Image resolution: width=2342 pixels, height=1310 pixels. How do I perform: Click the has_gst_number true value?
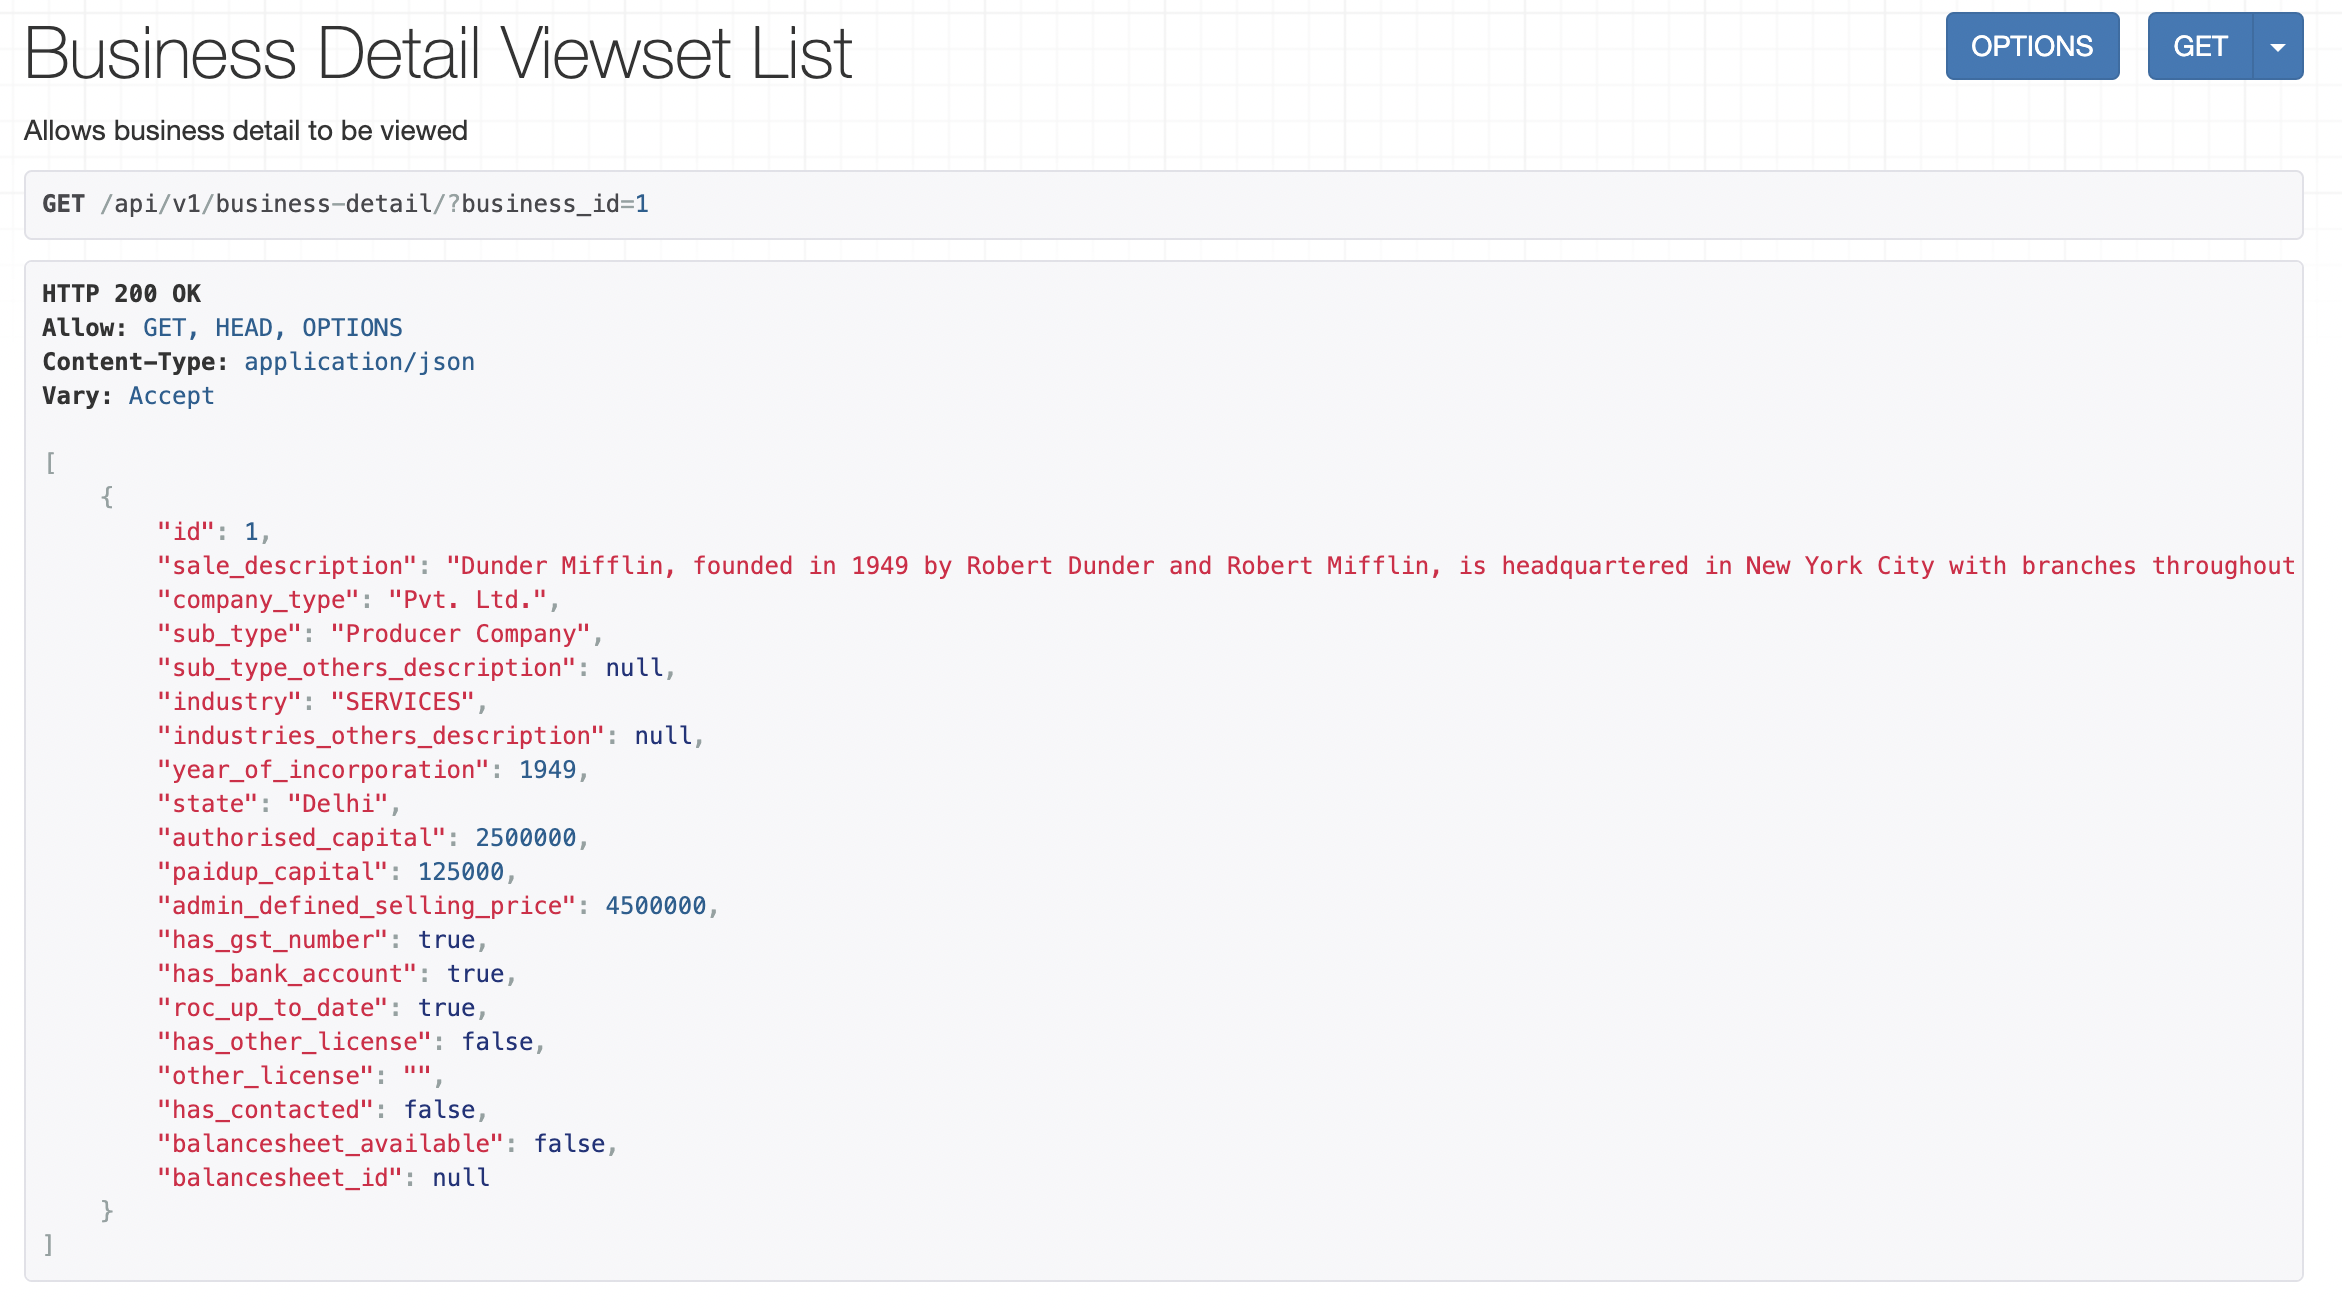coord(446,940)
